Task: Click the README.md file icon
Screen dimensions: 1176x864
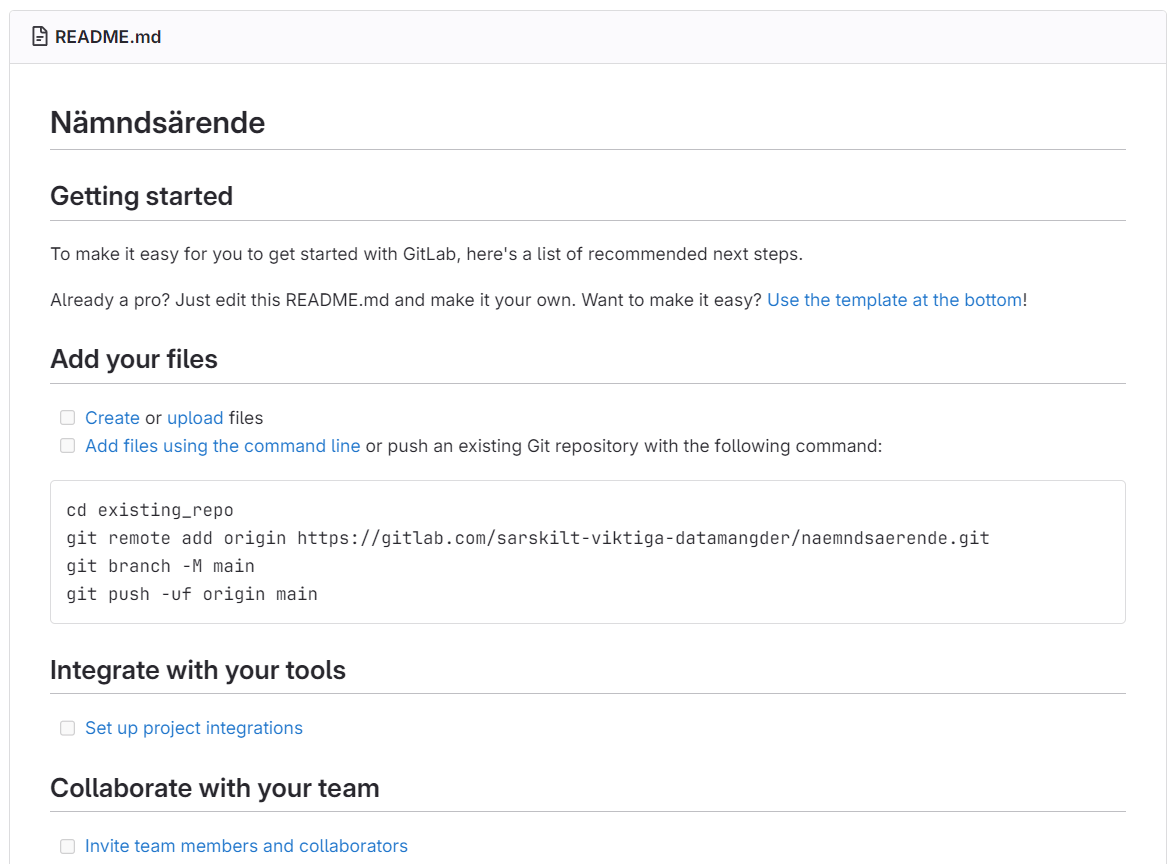Action: tap(40, 37)
